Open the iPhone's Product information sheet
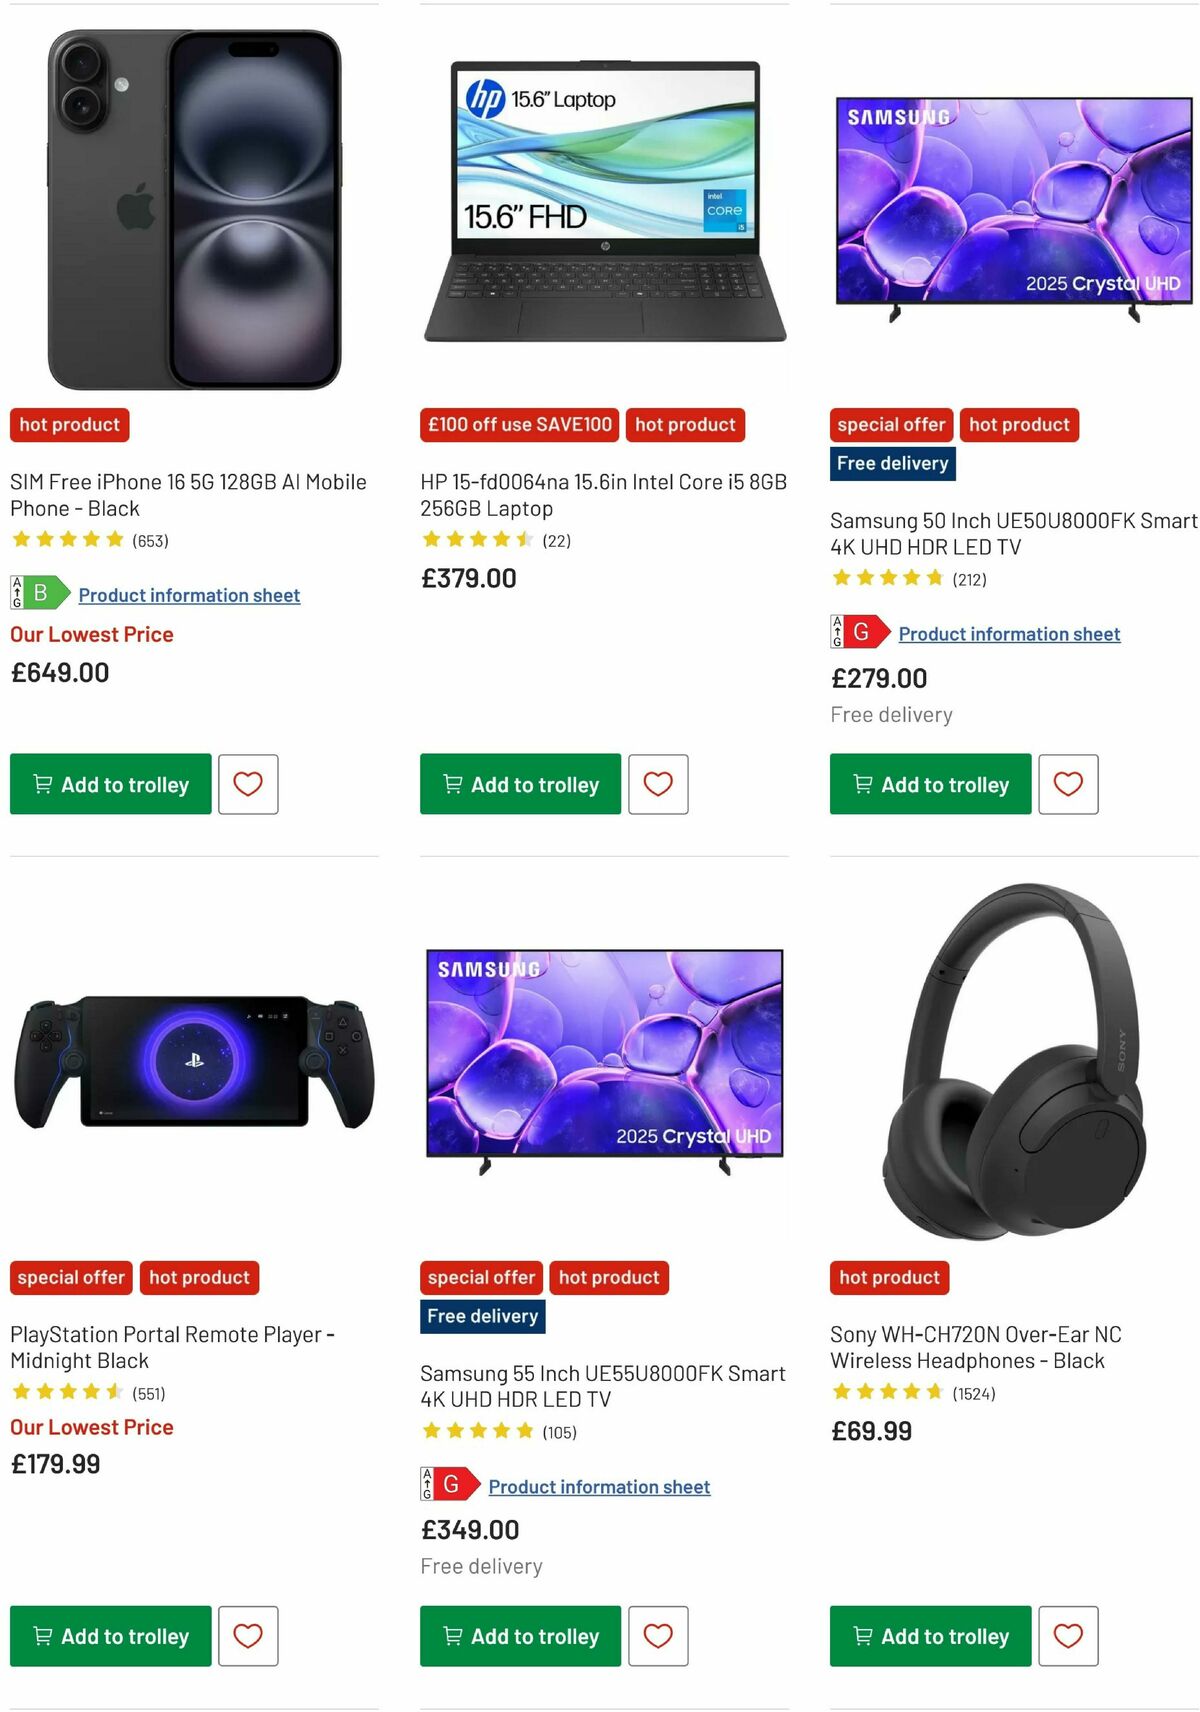This screenshot has height=1712, width=1200. click(189, 595)
